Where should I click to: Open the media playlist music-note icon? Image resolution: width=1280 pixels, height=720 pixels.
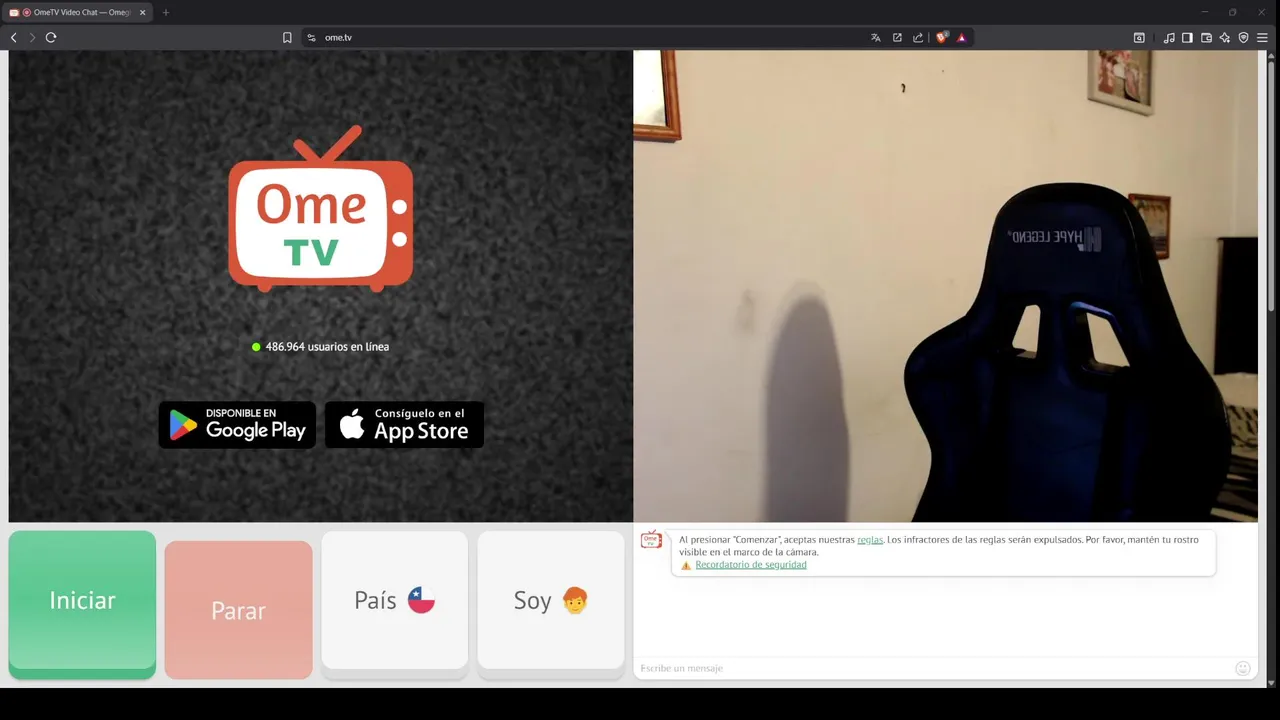coord(1169,37)
